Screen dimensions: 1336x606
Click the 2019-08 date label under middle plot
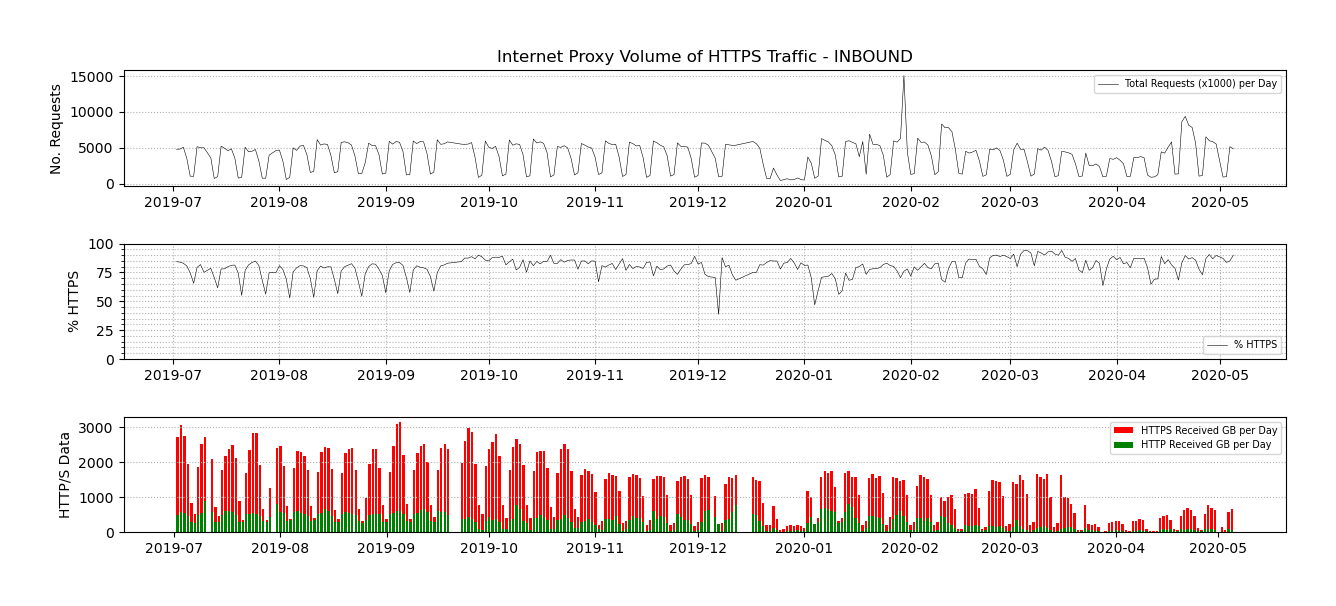click(280, 376)
